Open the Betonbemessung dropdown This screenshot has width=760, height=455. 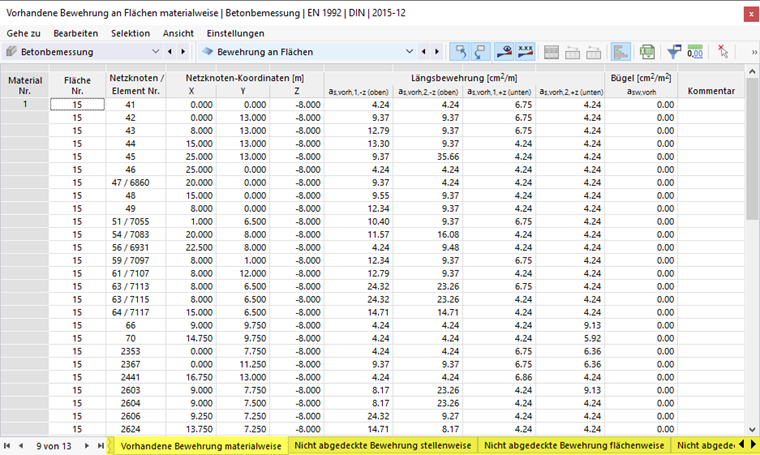[156, 51]
